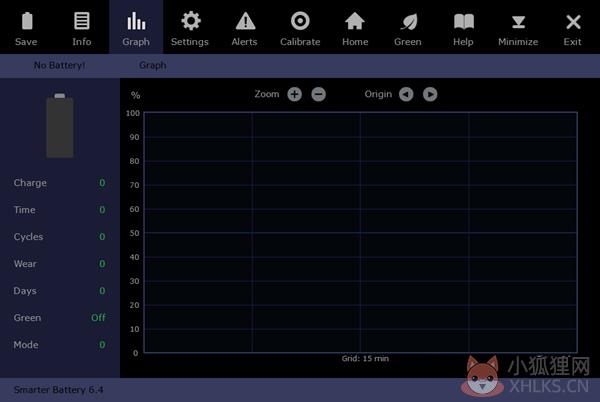Open Settings gear icon
Viewport: 600px width, 402px height.
tap(191, 21)
